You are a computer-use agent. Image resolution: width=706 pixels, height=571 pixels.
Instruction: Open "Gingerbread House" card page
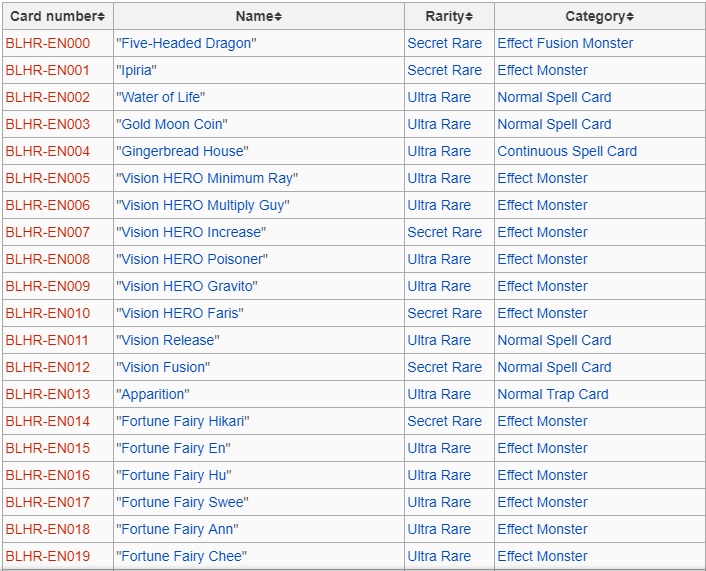(x=182, y=151)
